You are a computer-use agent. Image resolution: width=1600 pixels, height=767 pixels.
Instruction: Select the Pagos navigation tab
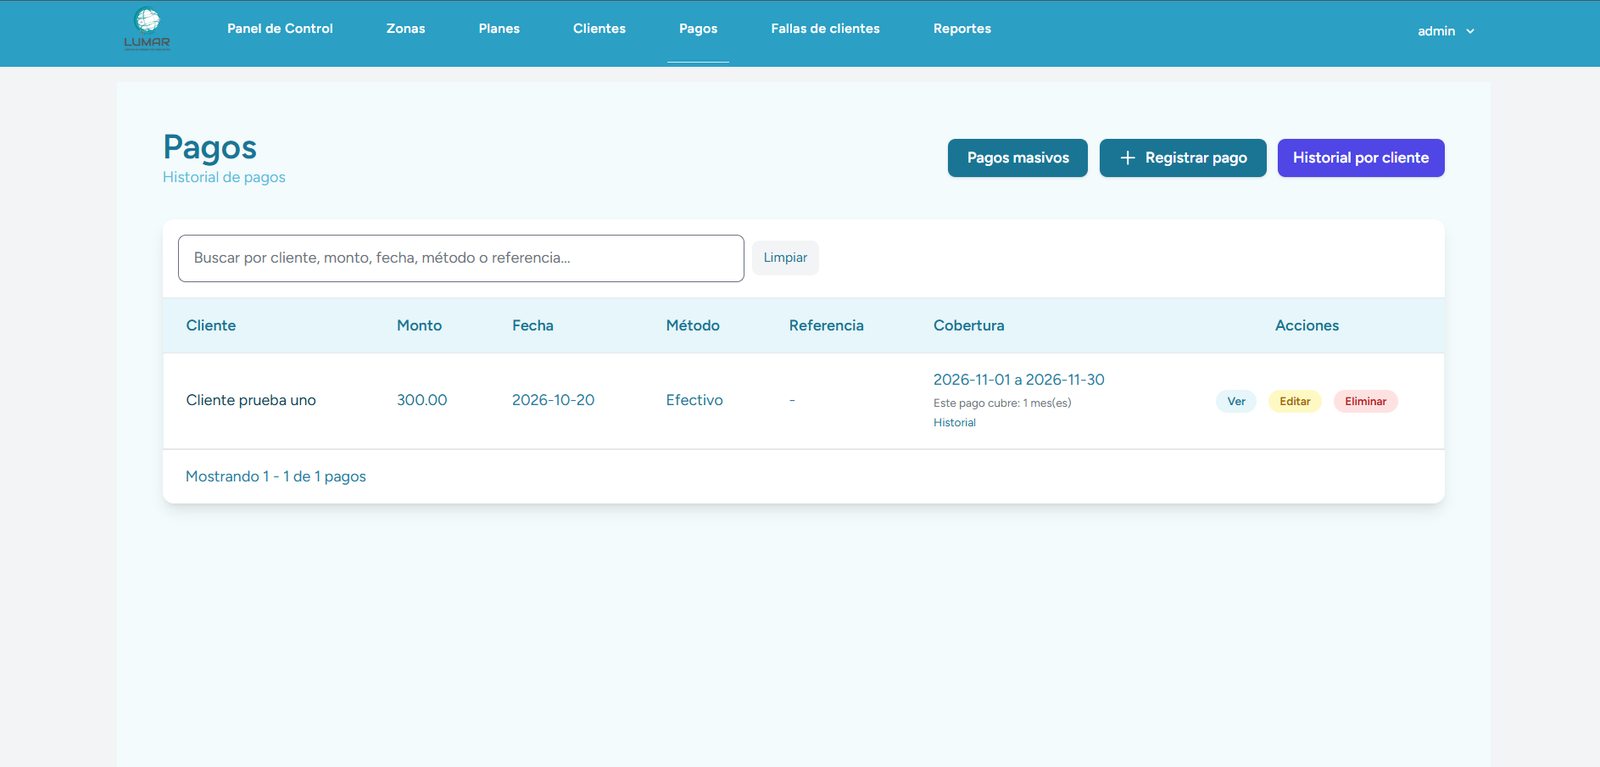click(698, 29)
